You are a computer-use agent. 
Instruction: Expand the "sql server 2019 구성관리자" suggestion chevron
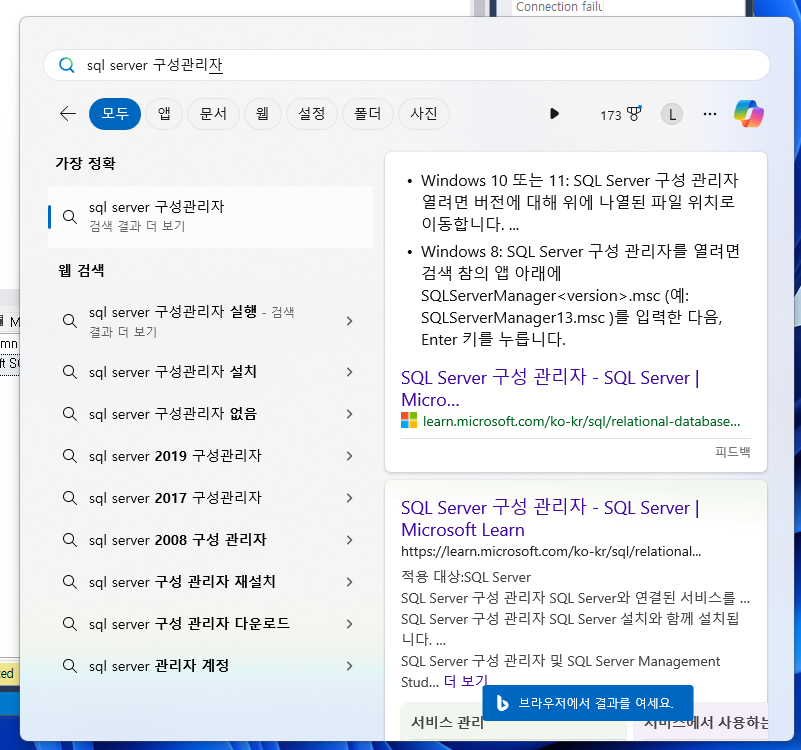pos(349,456)
